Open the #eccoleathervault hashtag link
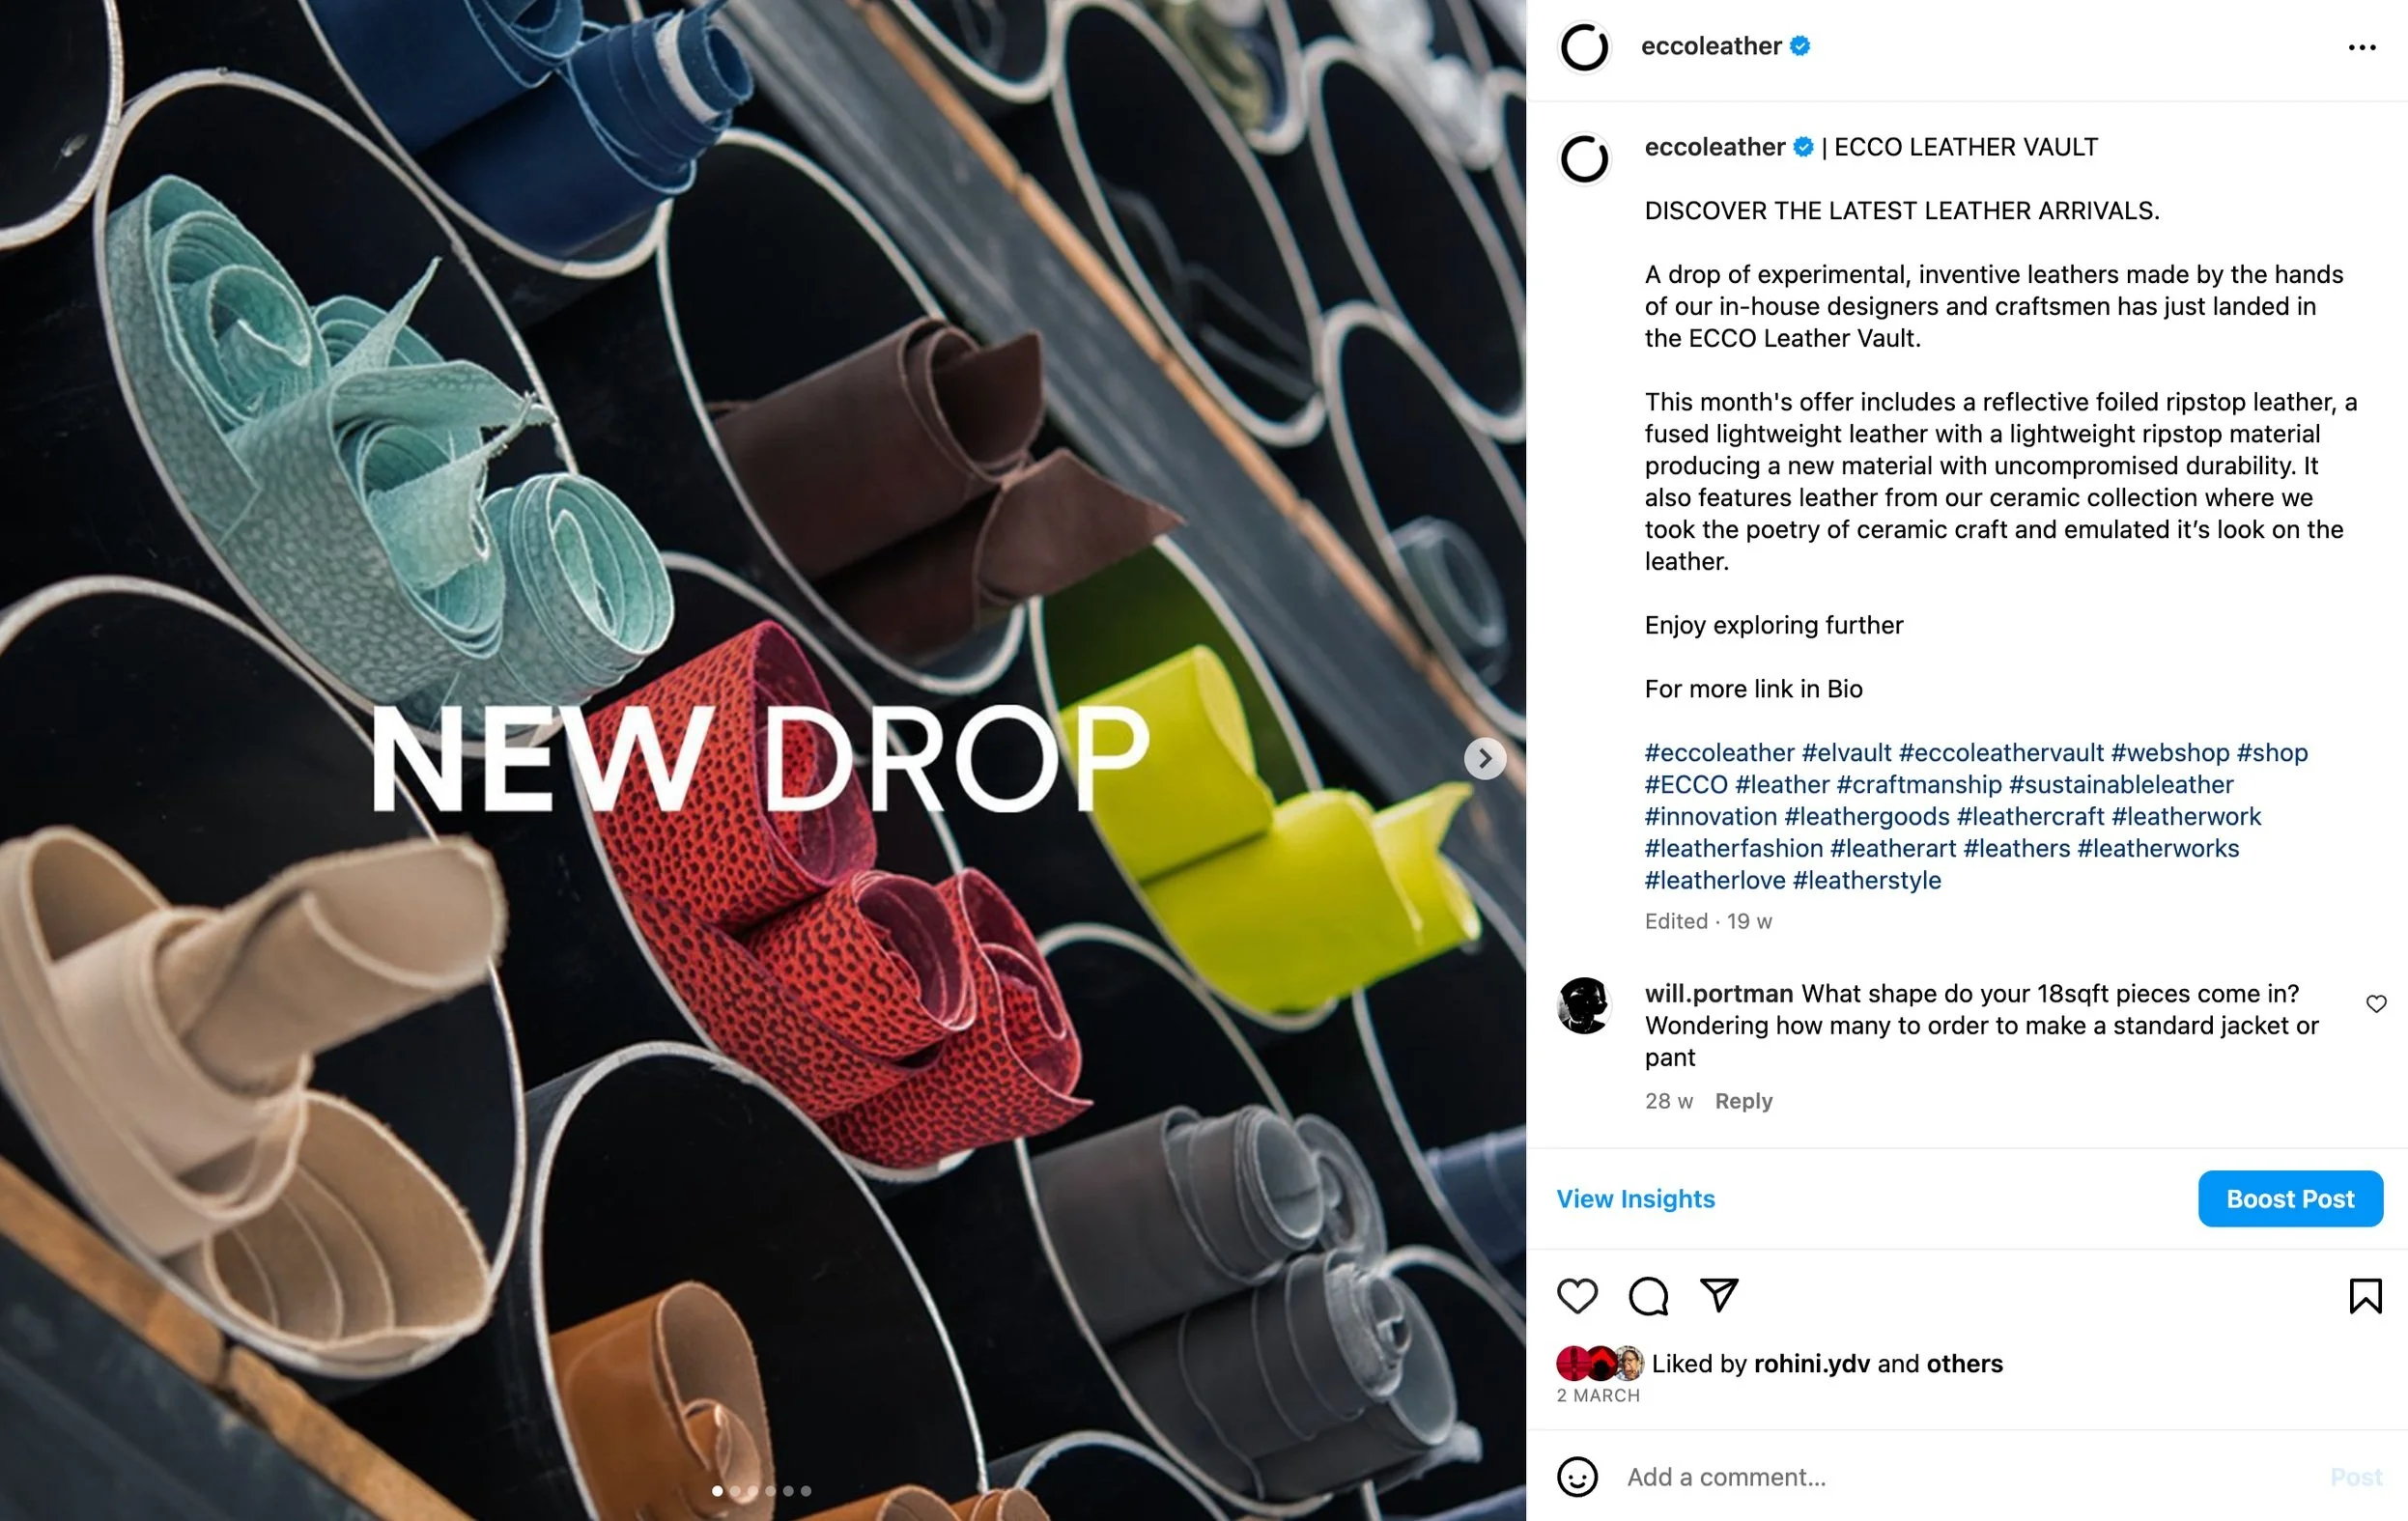Viewport: 2408px width, 1521px height. coord(2001,753)
